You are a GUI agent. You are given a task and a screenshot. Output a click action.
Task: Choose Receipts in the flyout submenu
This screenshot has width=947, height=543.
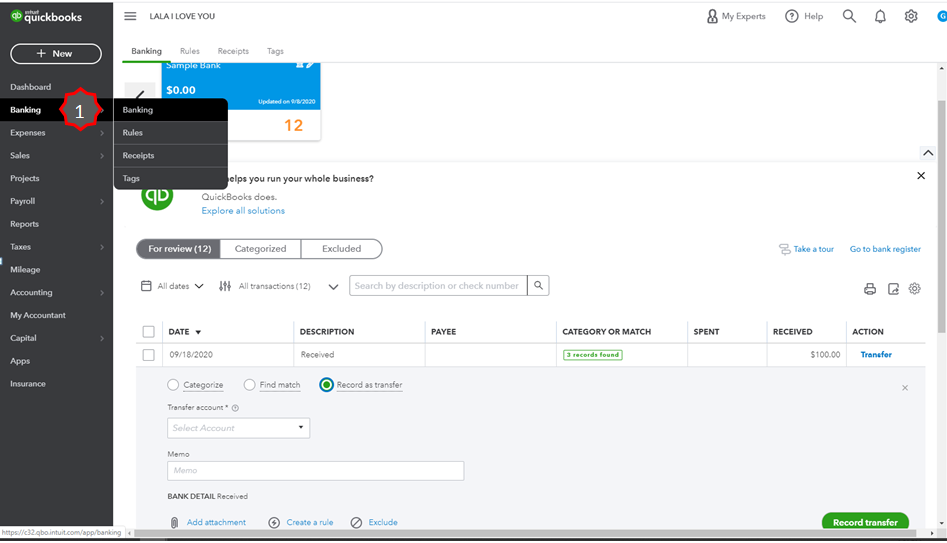point(170,156)
